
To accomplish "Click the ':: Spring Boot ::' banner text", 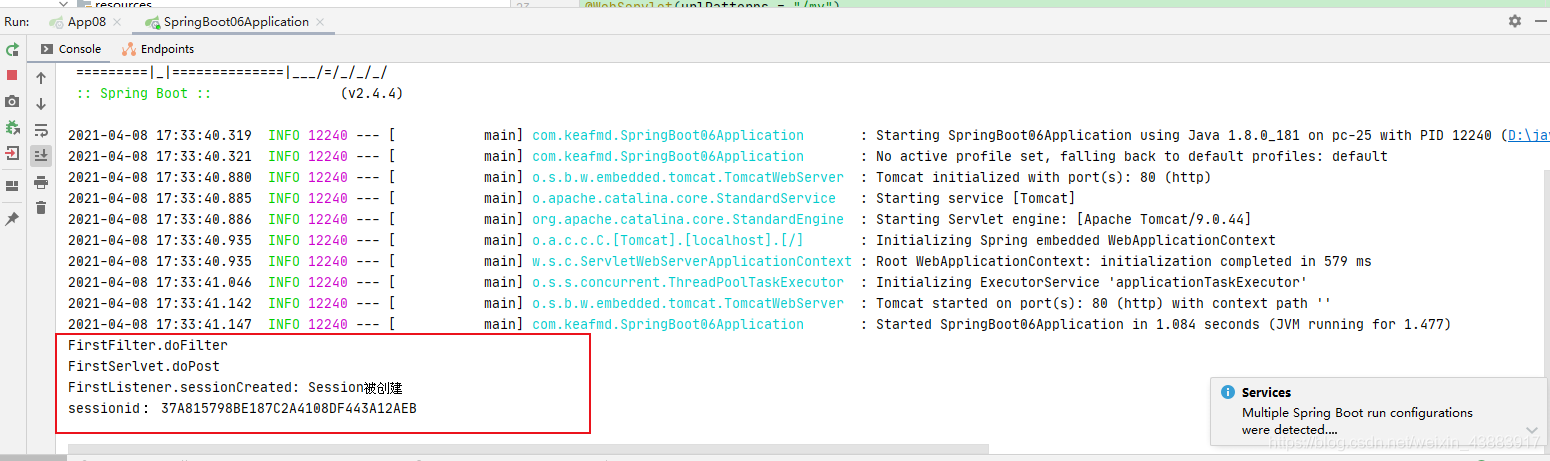I will click(x=144, y=93).
